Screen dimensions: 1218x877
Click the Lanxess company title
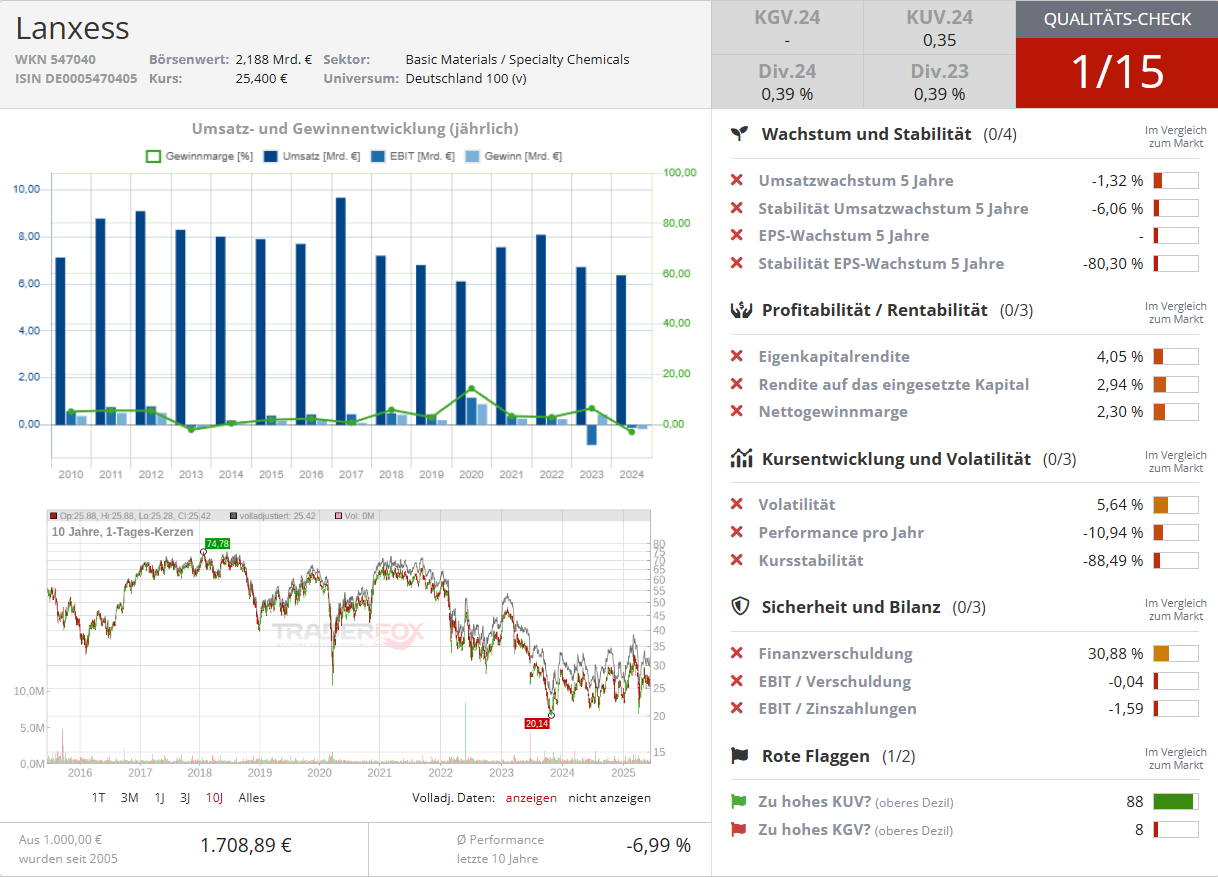click(x=72, y=28)
